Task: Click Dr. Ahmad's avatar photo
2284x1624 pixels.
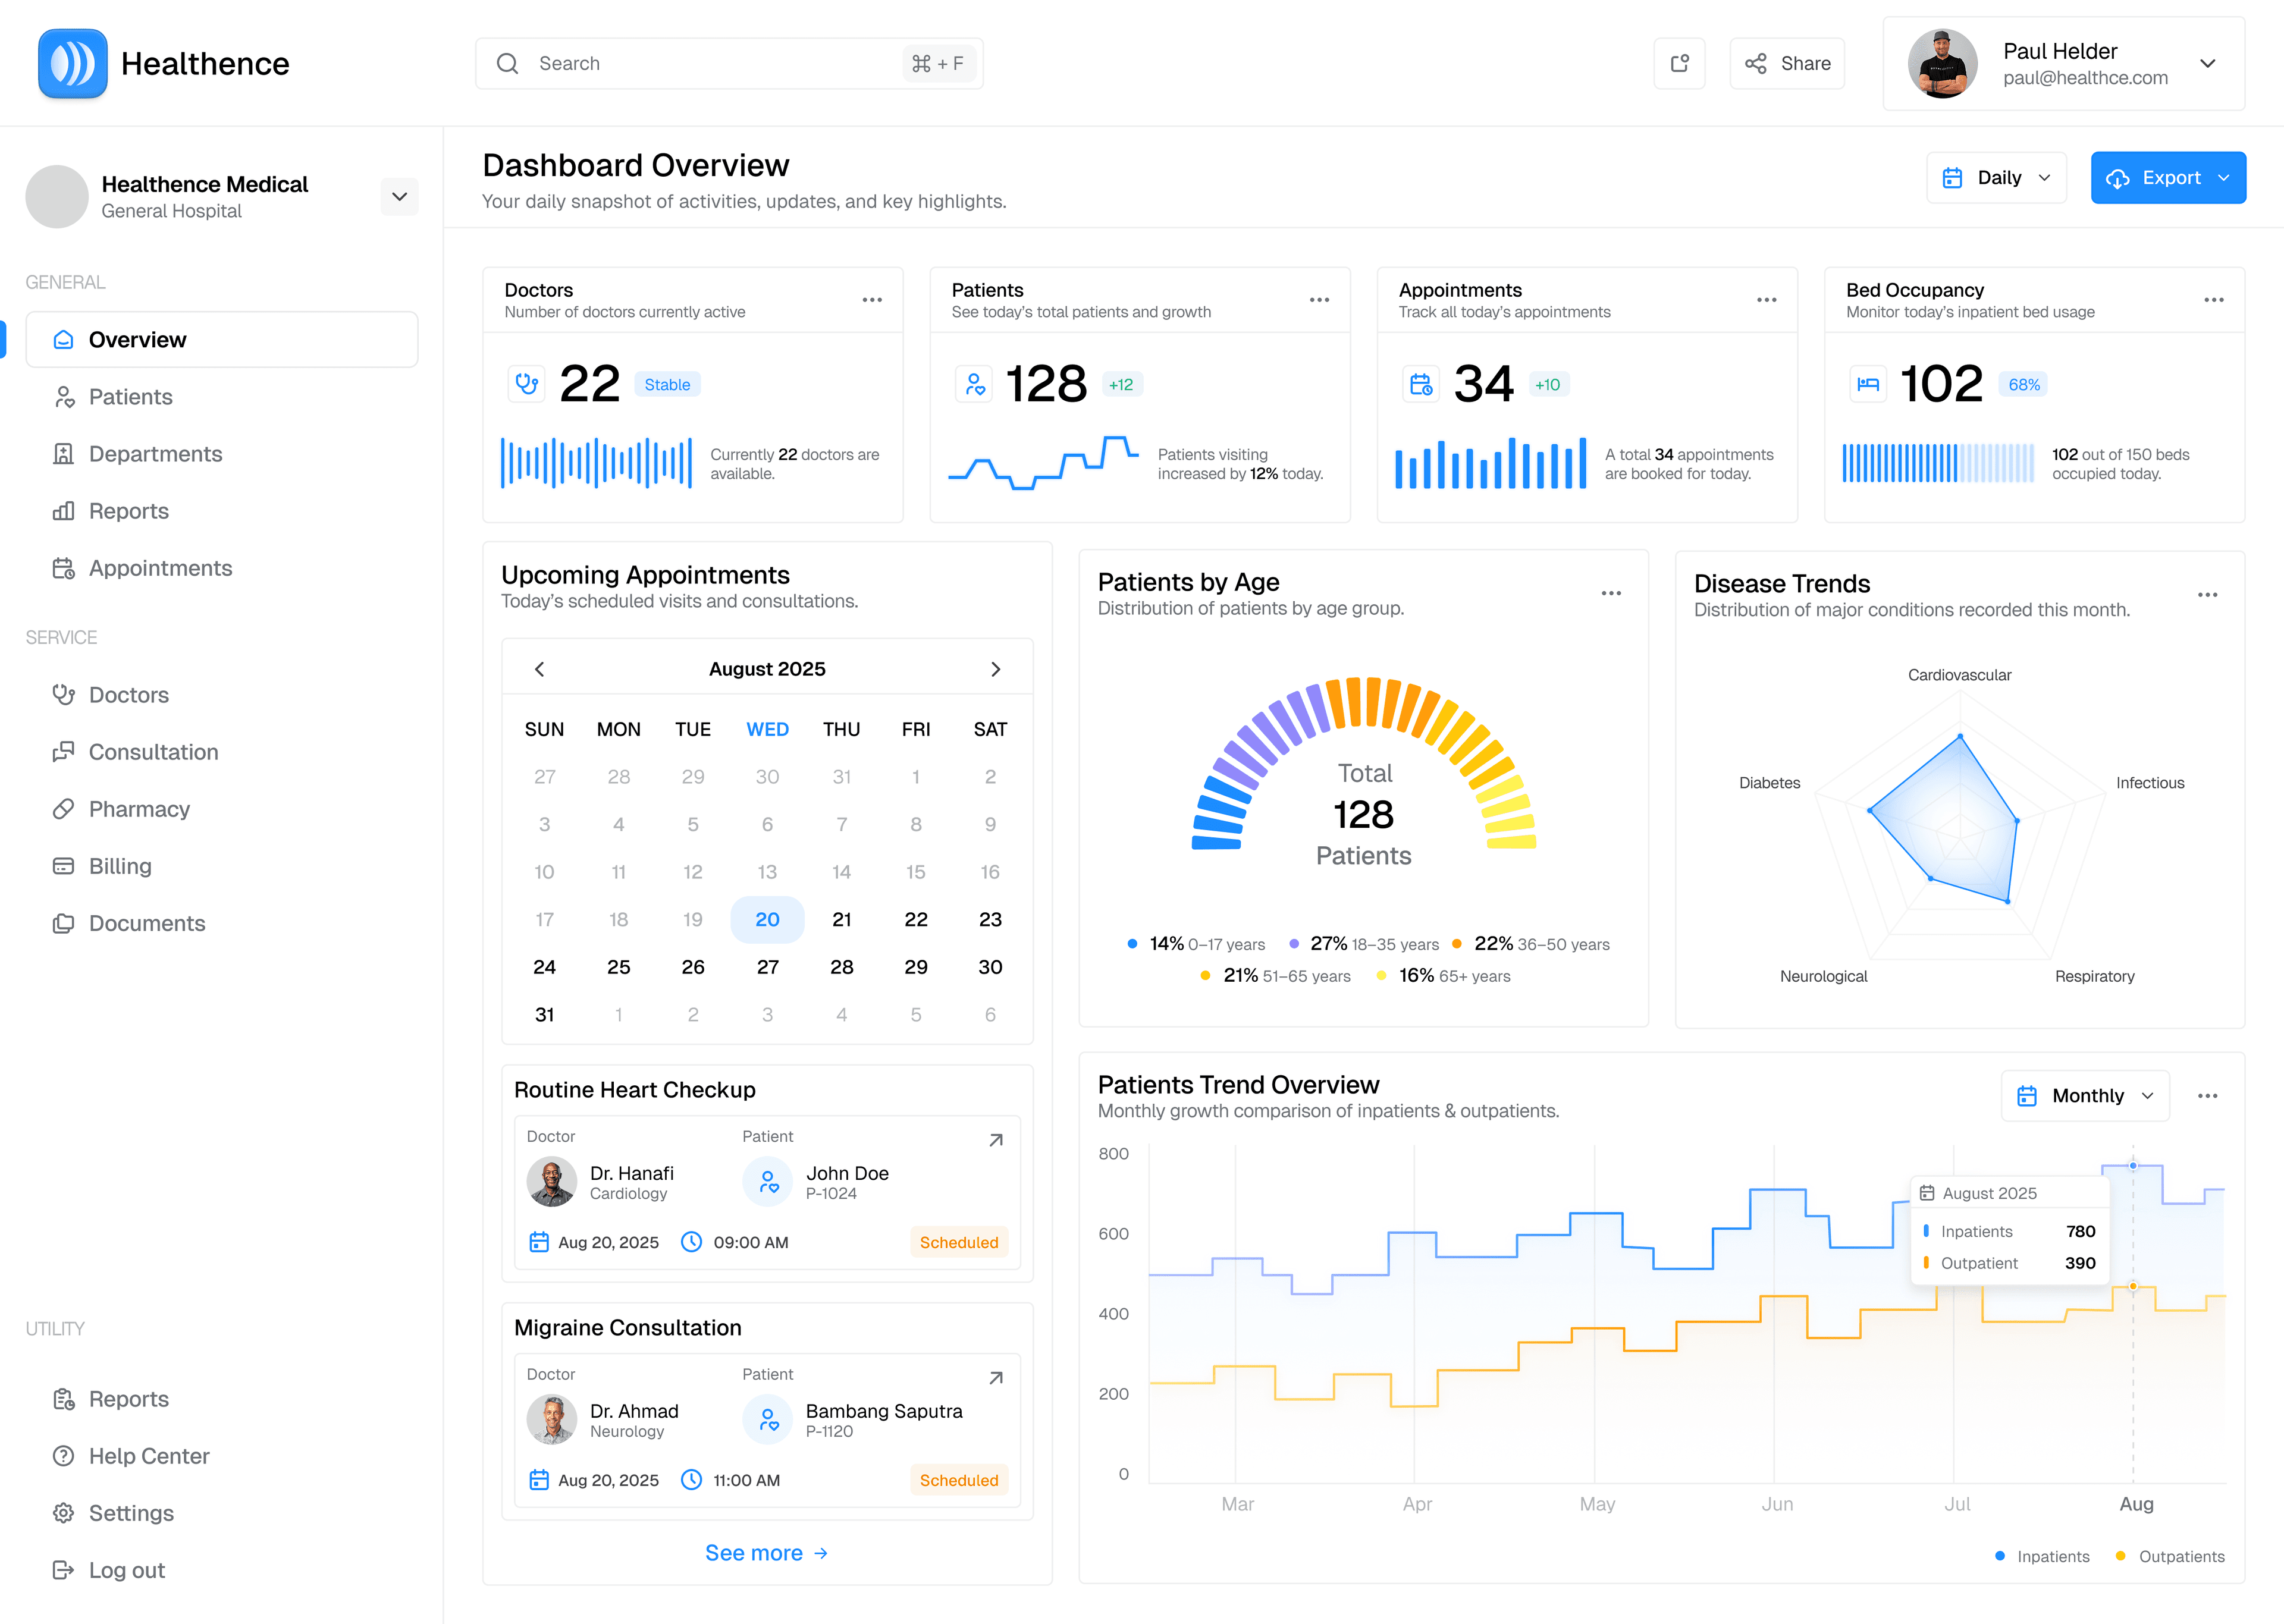Action: (x=552, y=1420)
